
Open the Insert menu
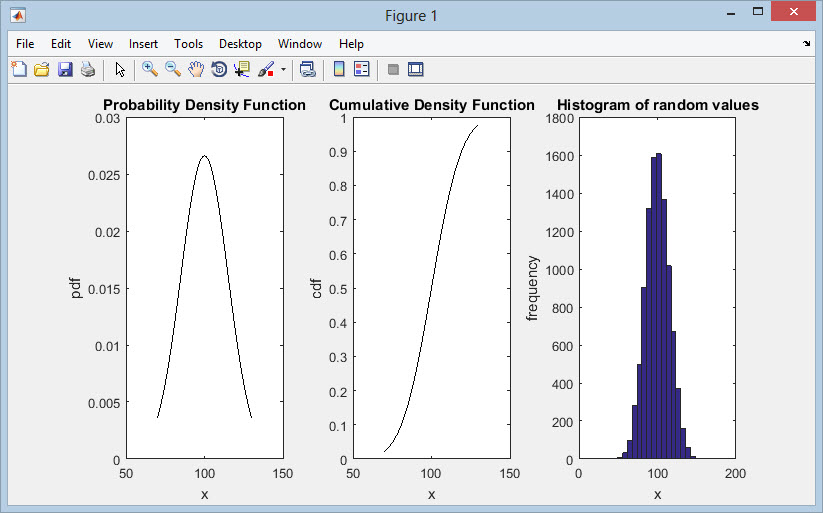pyautogui.click(x=143, y=44)
